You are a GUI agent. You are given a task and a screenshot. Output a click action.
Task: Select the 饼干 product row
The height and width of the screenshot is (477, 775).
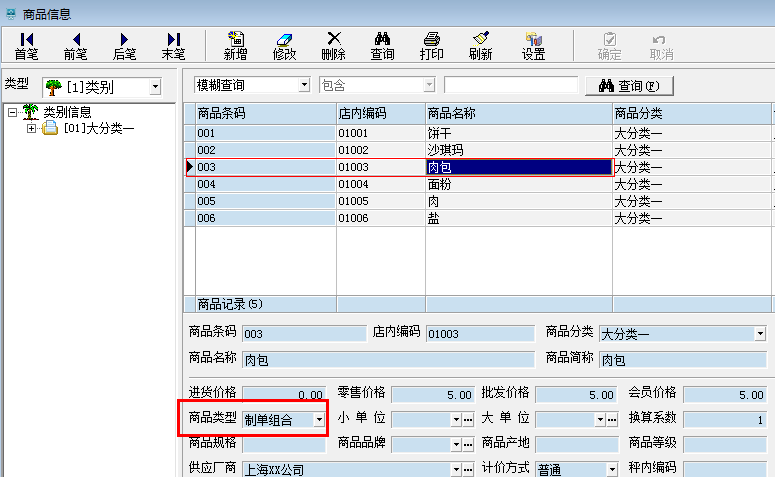coord(478,133)
